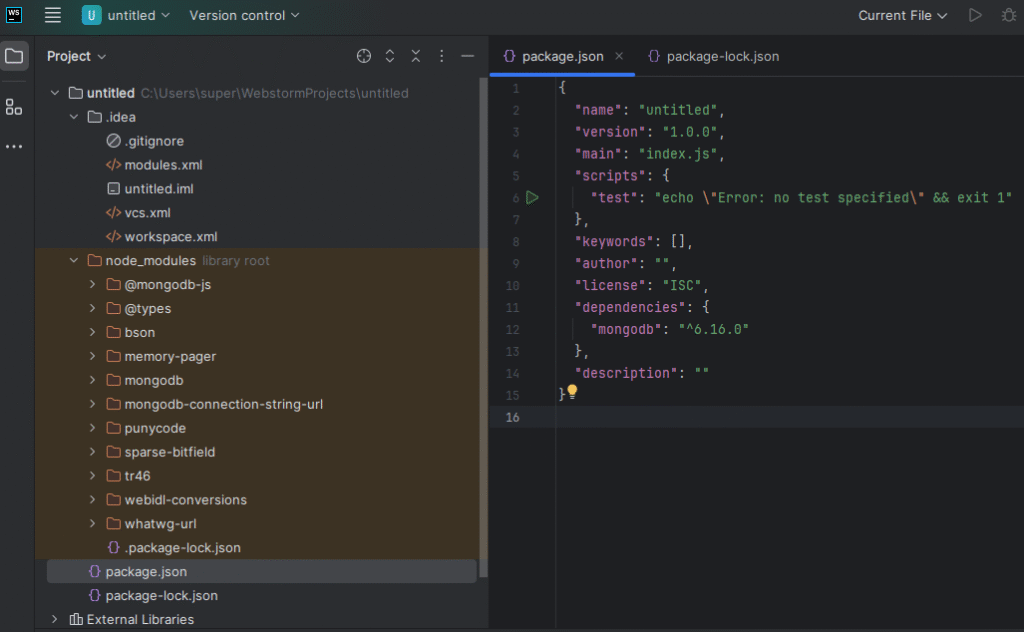The width and height of the screenshot is (1024, 632).
Task: Click the "1.0.0" version value
Action: (x=690, y=132)
